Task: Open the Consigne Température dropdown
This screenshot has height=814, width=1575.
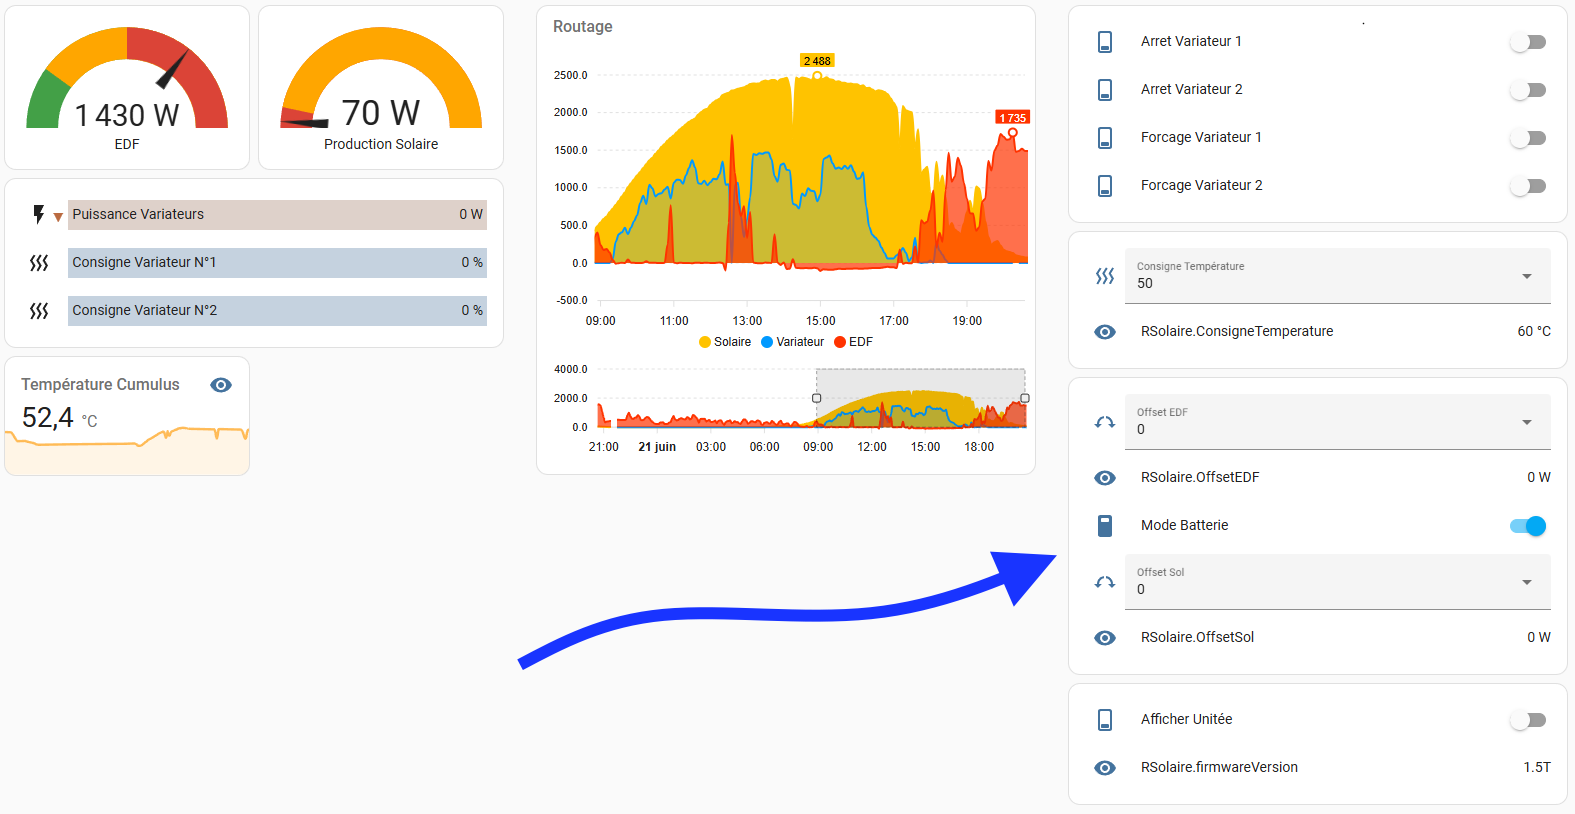Action: [x=1338, y=276]
